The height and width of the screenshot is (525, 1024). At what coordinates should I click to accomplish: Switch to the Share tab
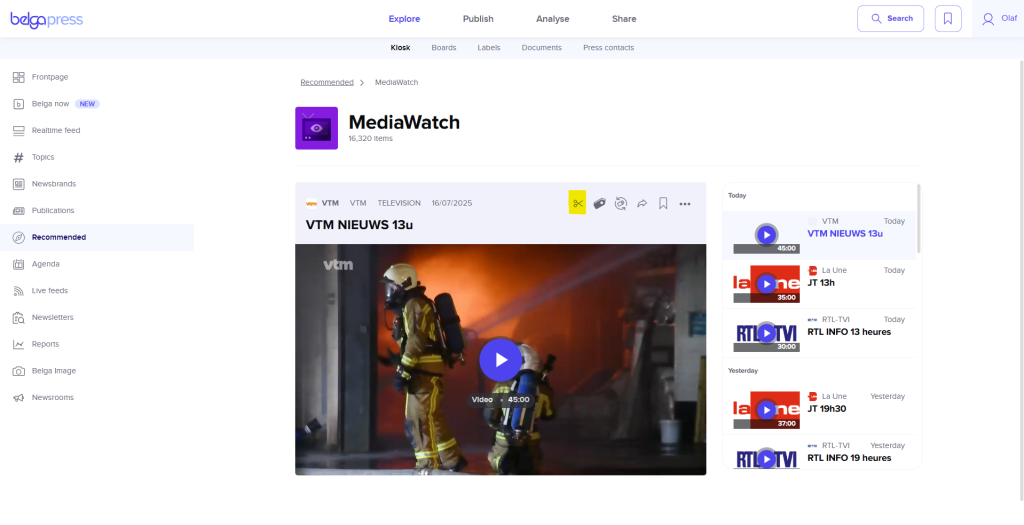click(624, 19)
